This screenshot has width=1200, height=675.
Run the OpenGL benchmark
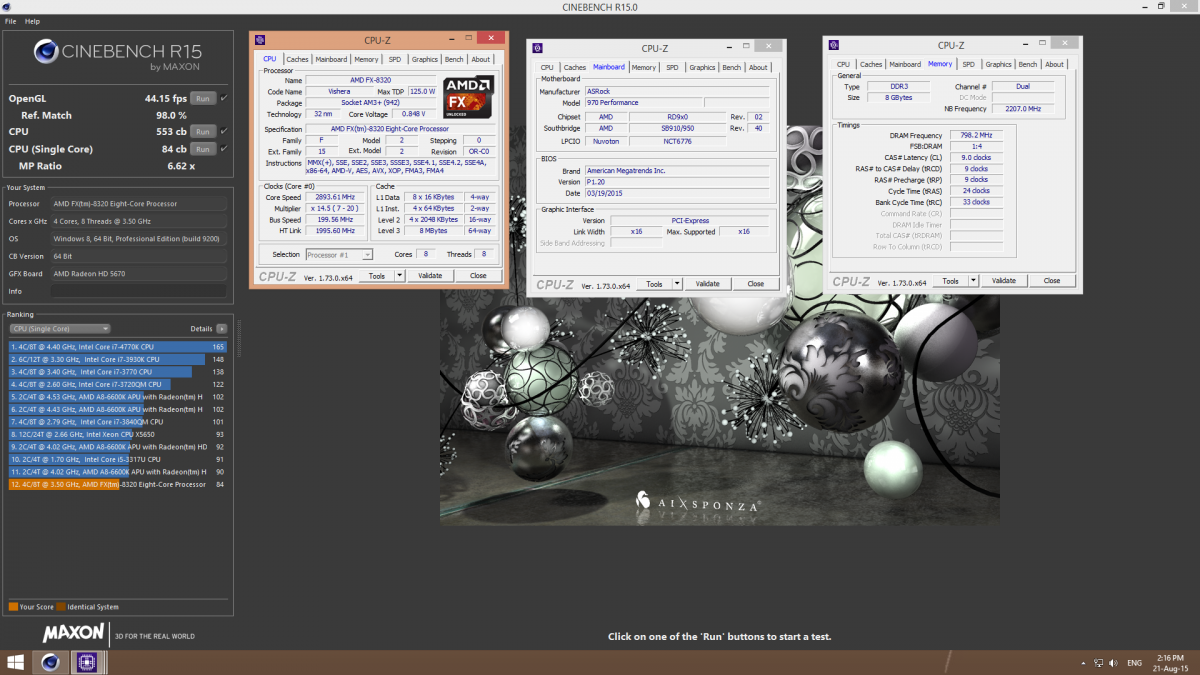click(203, 98)
